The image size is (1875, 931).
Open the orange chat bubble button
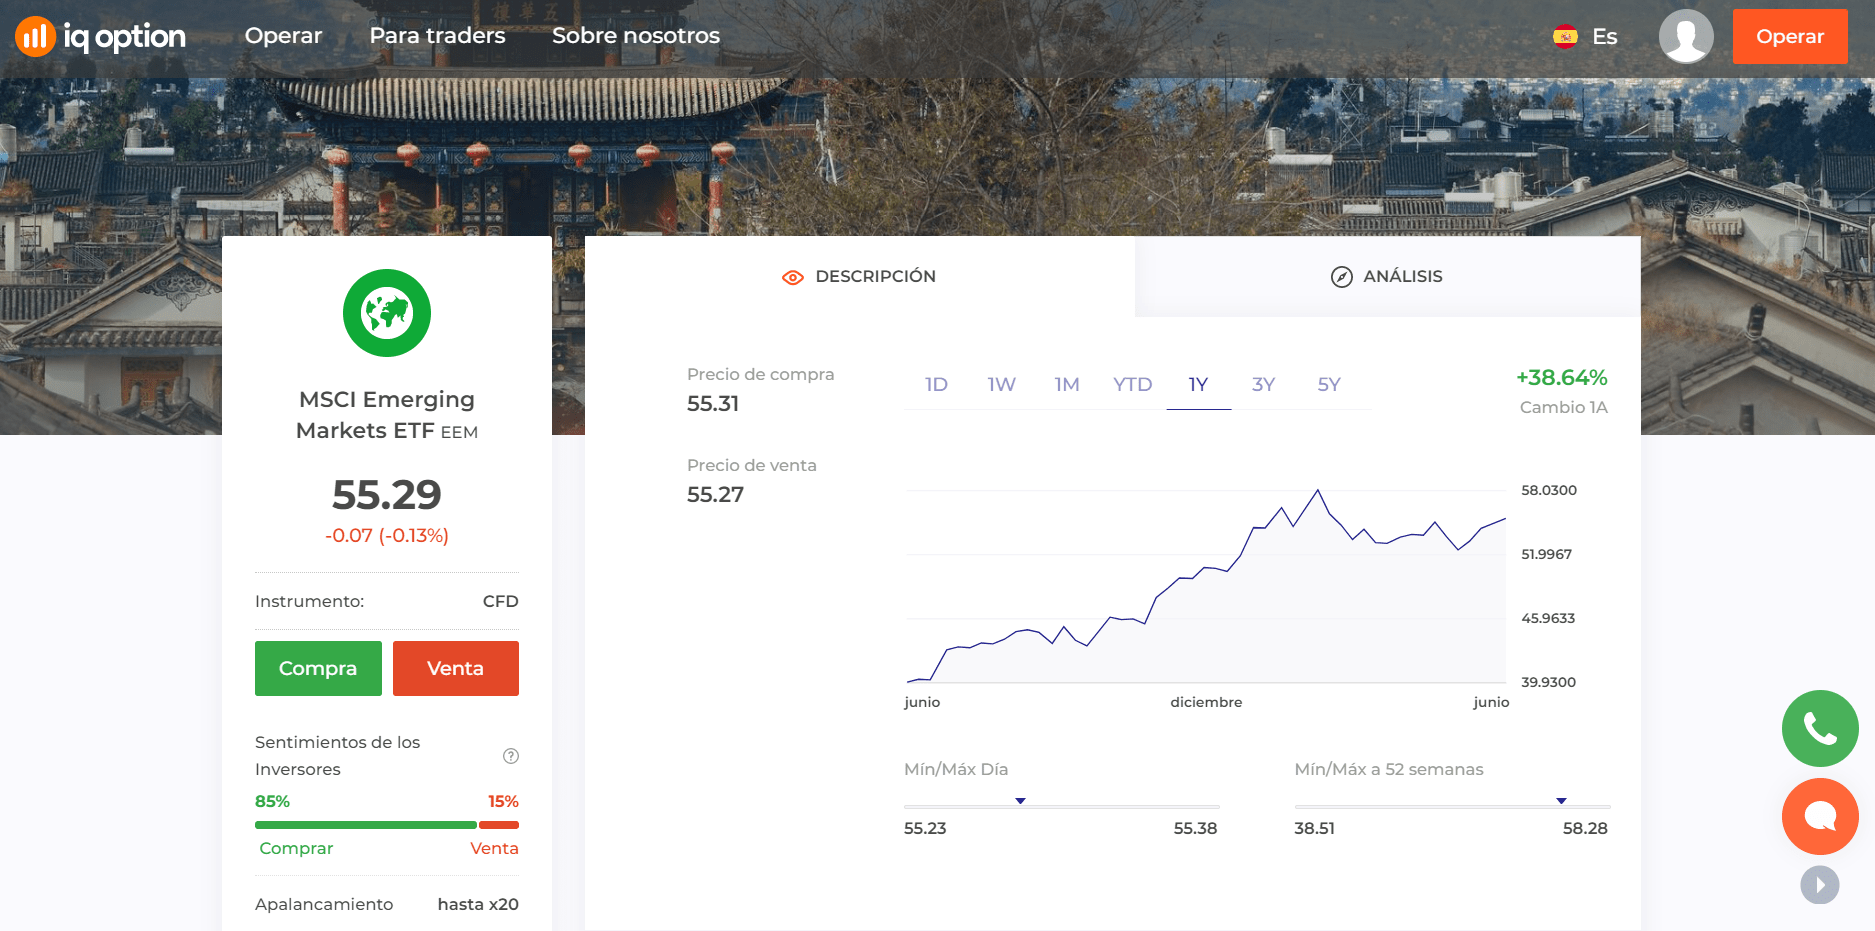point(1820,816)
